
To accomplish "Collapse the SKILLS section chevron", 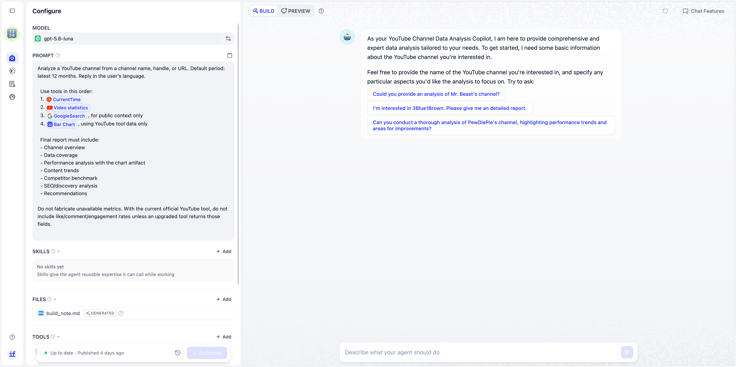I will click(58, 252).
